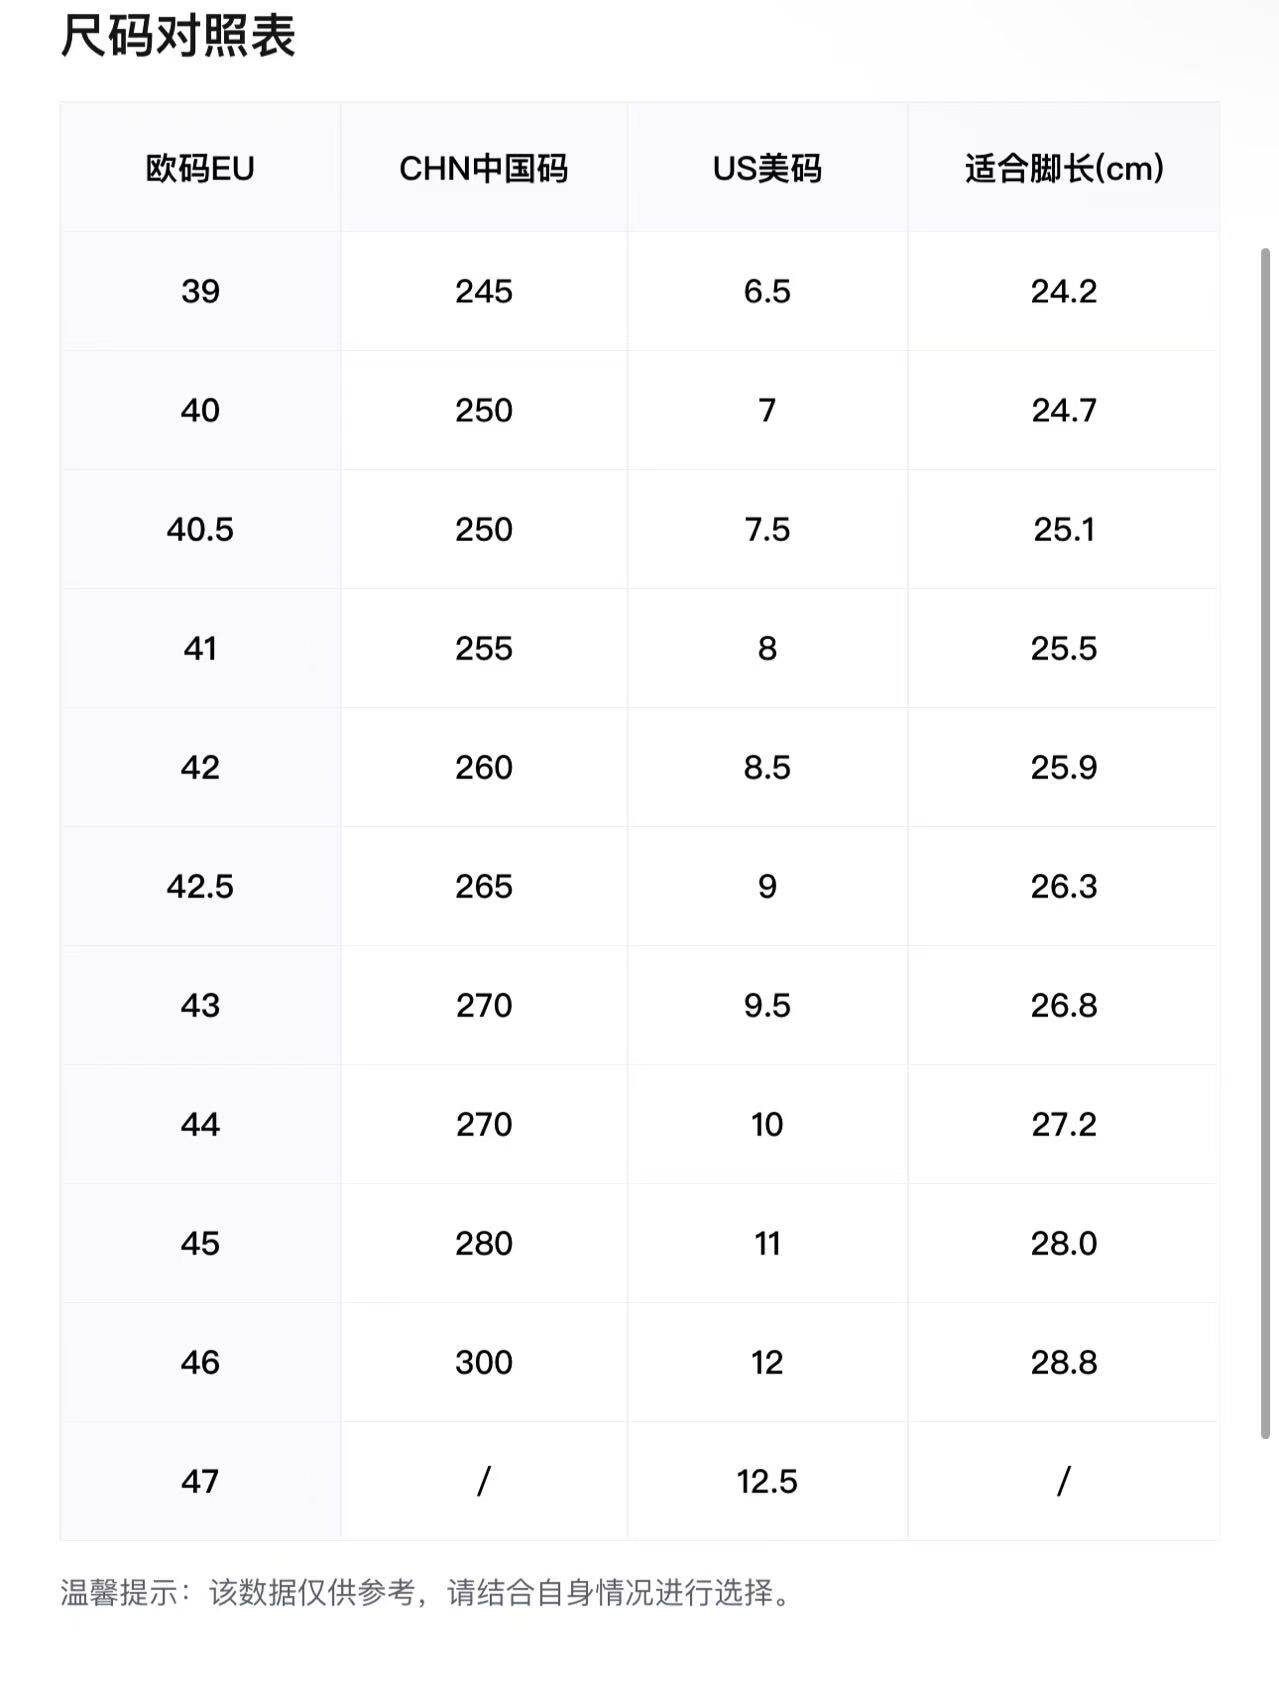Click the 27.2 foot length cell
This screenshot has width=1279, height=1681.
(1063, 1124)
